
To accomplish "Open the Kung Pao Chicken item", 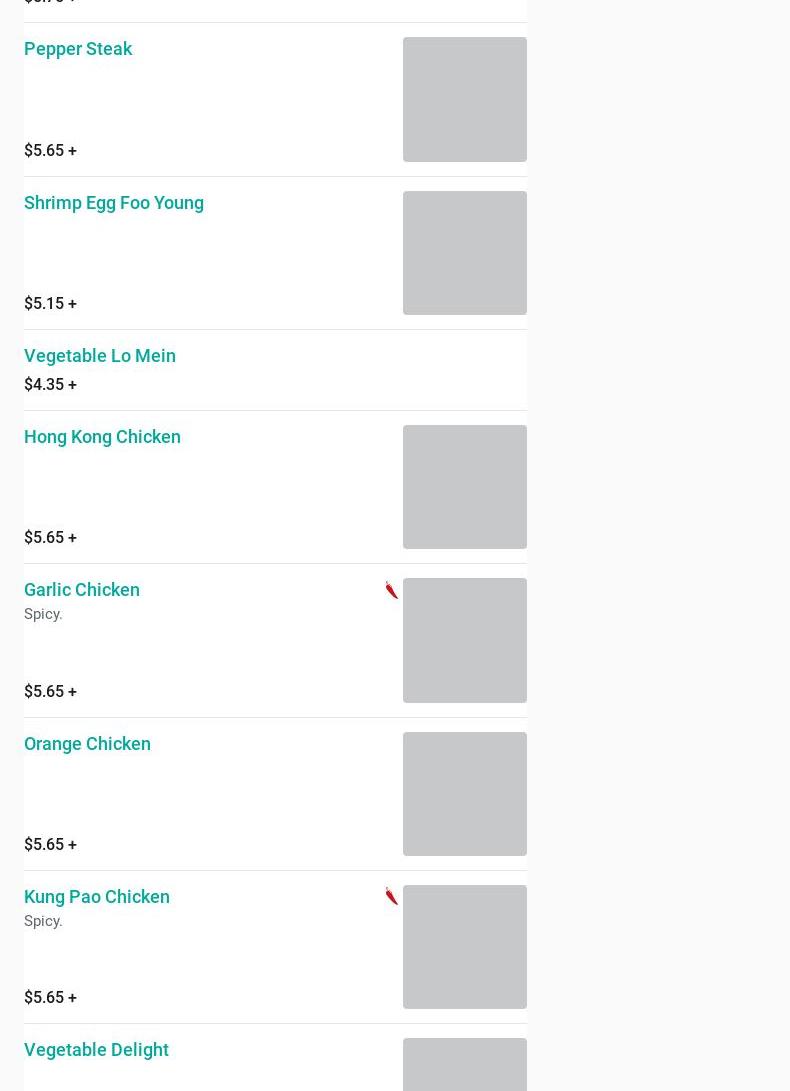I will click(97, 897).
